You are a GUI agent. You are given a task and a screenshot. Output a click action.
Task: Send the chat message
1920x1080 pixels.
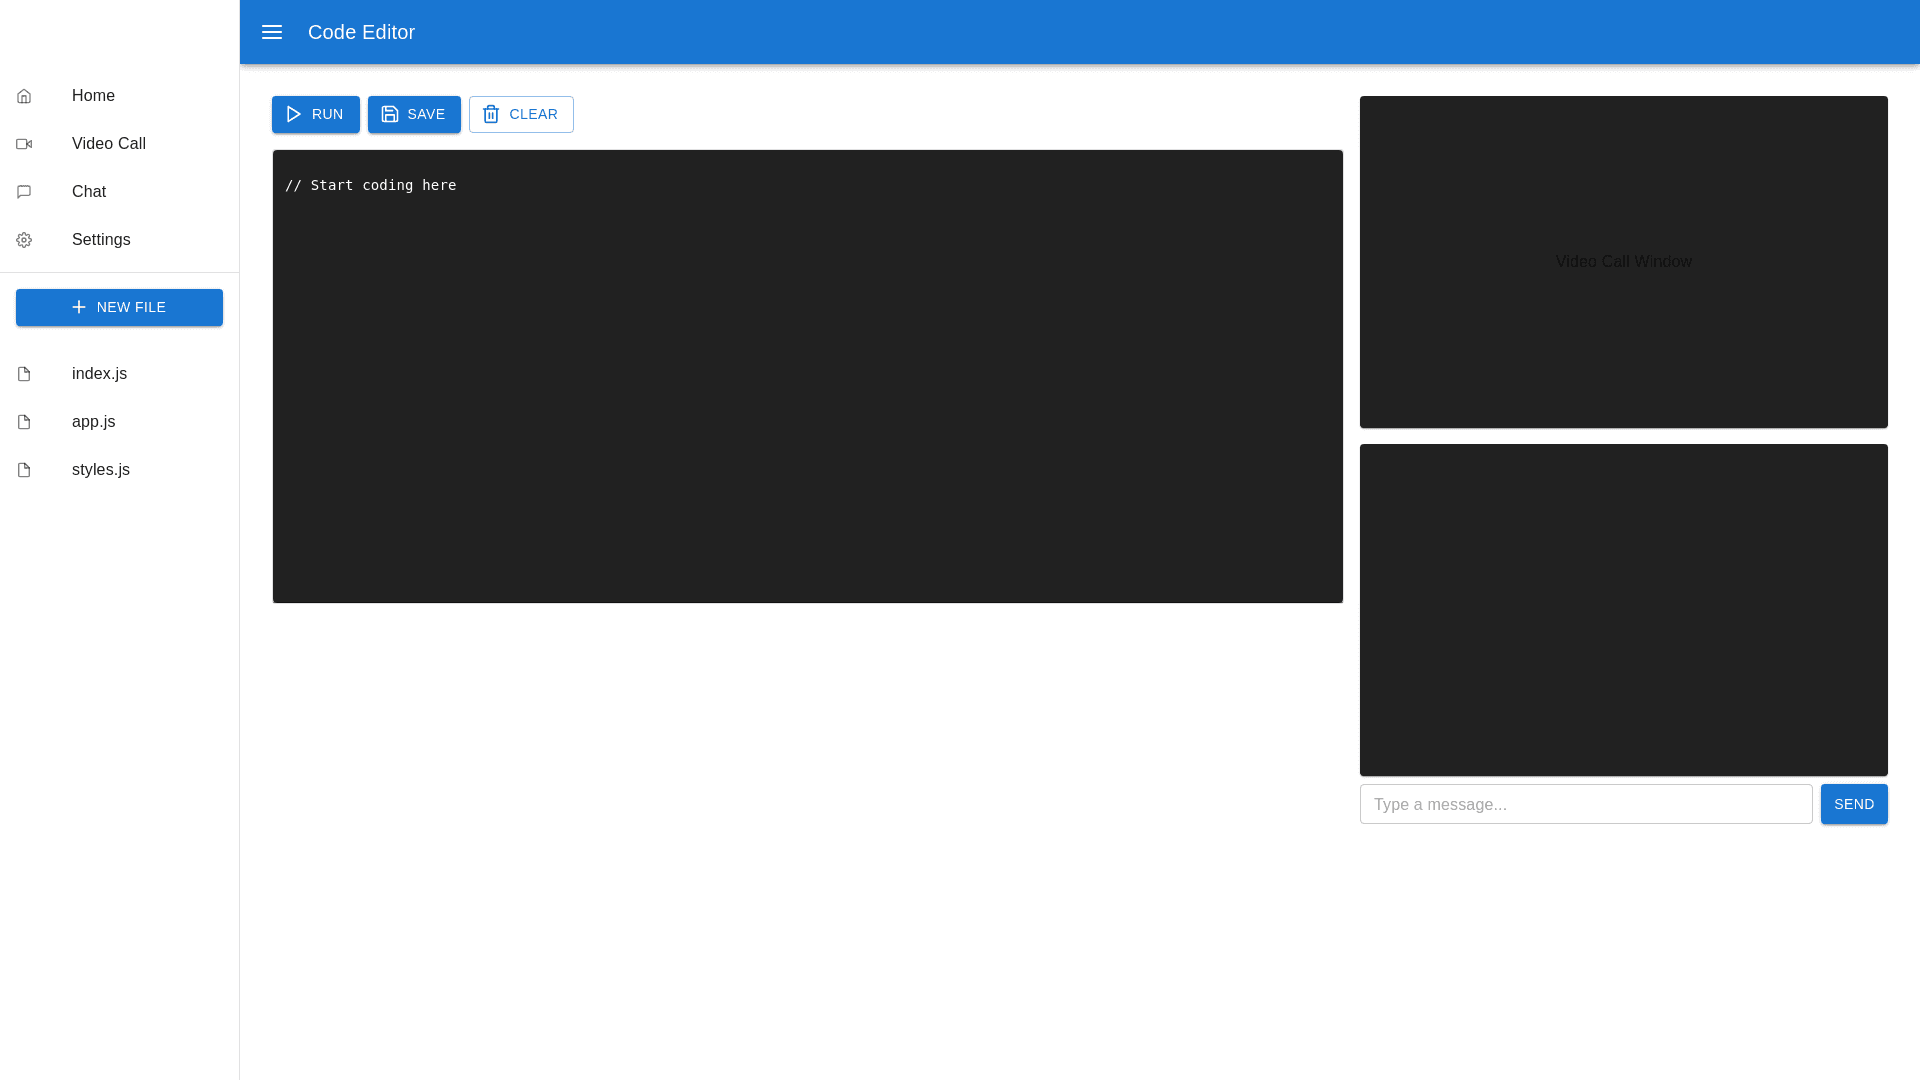point(1853,804)
